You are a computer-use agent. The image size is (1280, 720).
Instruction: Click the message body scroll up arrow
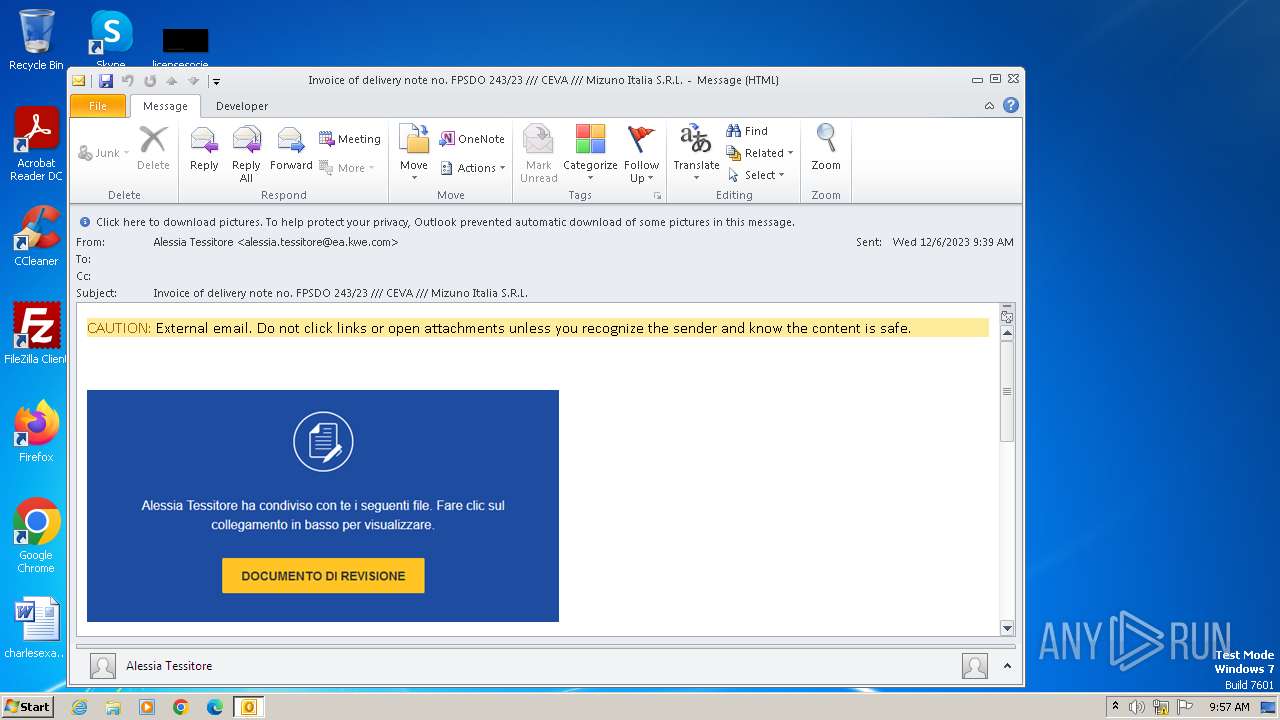1007,333
